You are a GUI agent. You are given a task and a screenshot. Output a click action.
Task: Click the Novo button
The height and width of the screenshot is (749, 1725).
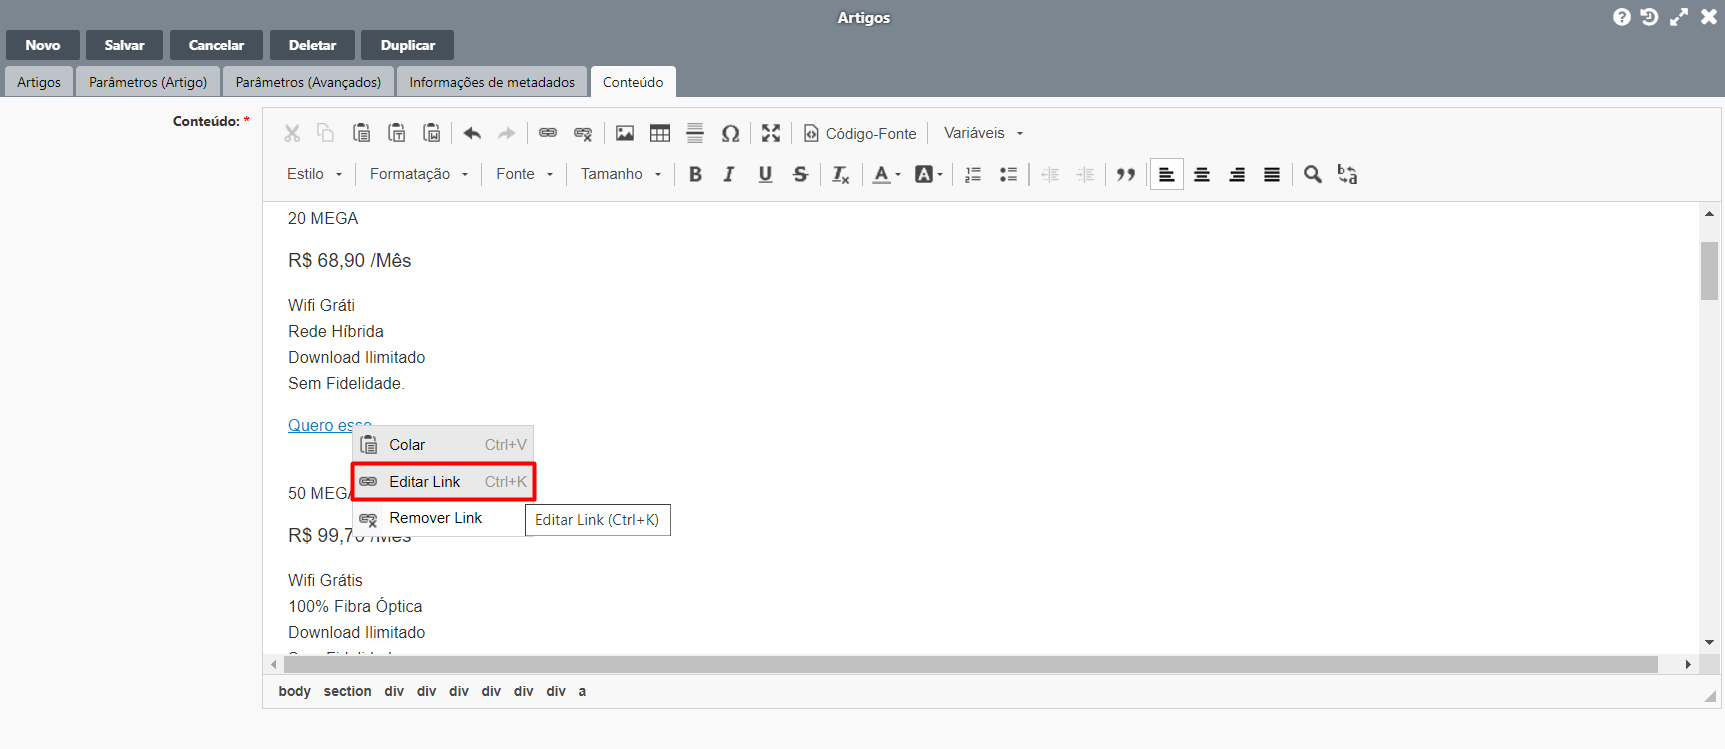43,45
